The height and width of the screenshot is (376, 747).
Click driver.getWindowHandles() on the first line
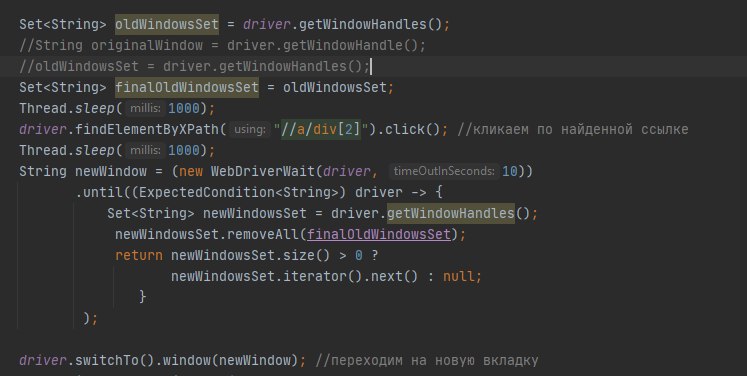click(343, 24)
